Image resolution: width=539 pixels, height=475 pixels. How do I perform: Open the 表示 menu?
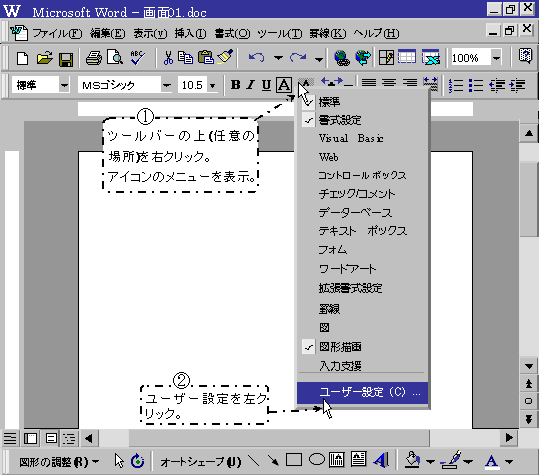pyautogui.click(x=150, y=34)
